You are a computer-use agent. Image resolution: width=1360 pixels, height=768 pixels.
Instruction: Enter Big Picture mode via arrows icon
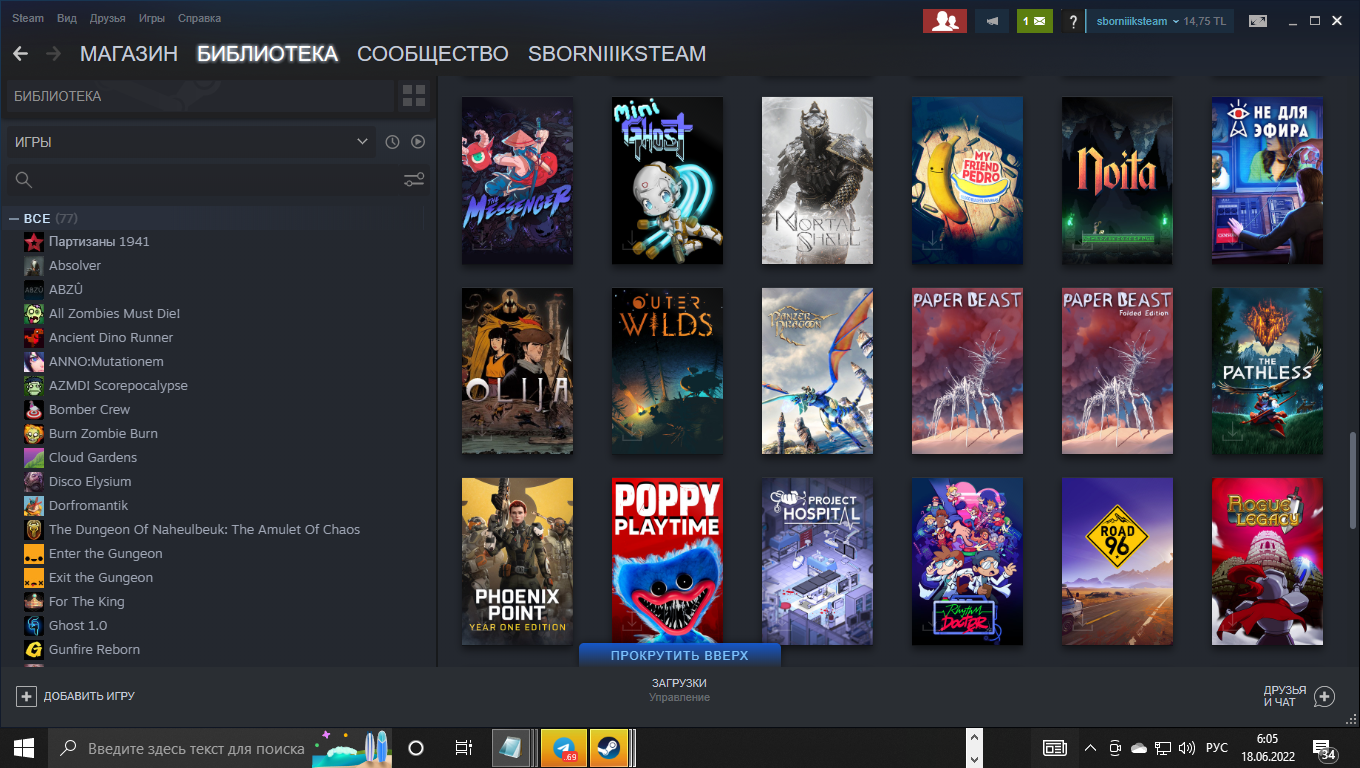click(1258, 21)
